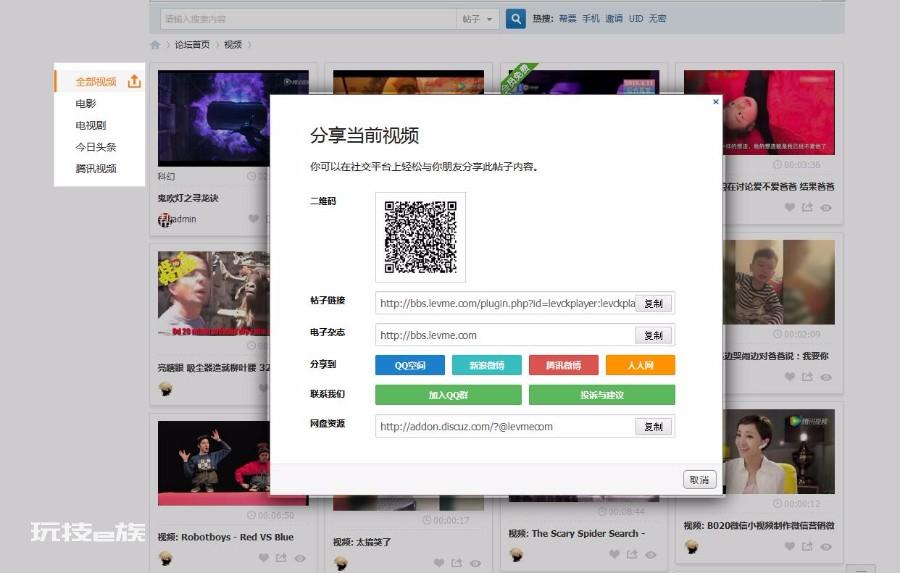900x573 pixels.
Task: Click the search keyword input box
Action: [308, 19]
